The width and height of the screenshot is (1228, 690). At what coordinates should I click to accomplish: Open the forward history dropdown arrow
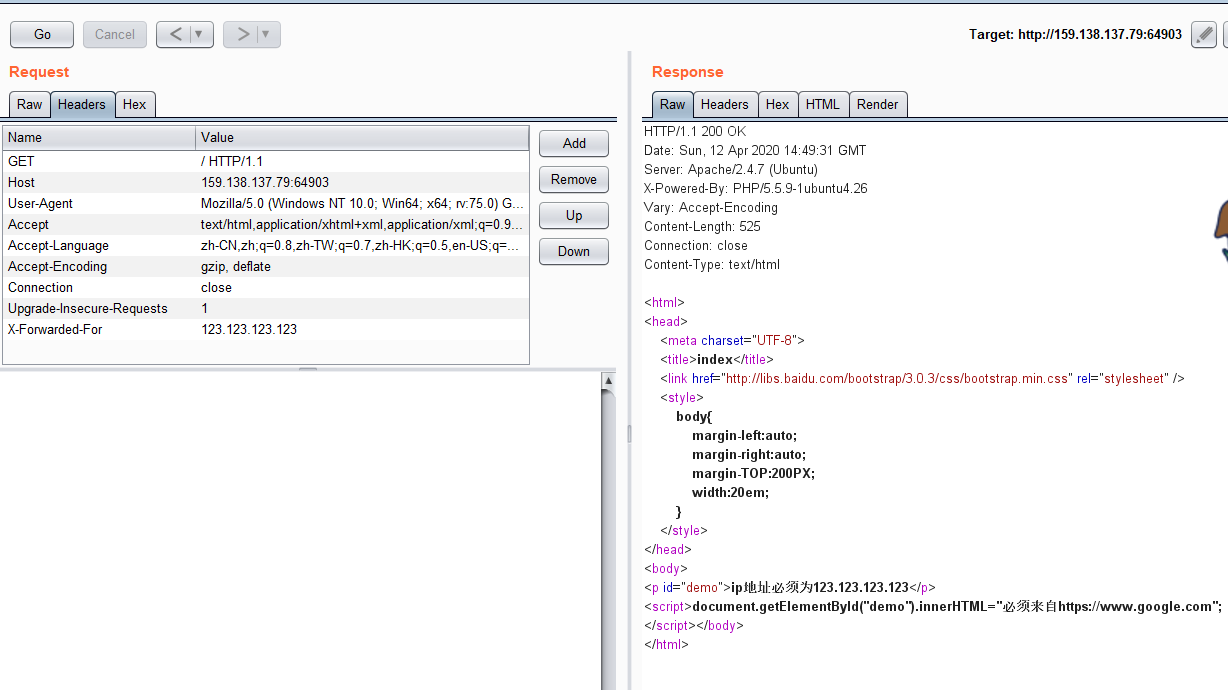pos(268,34)
